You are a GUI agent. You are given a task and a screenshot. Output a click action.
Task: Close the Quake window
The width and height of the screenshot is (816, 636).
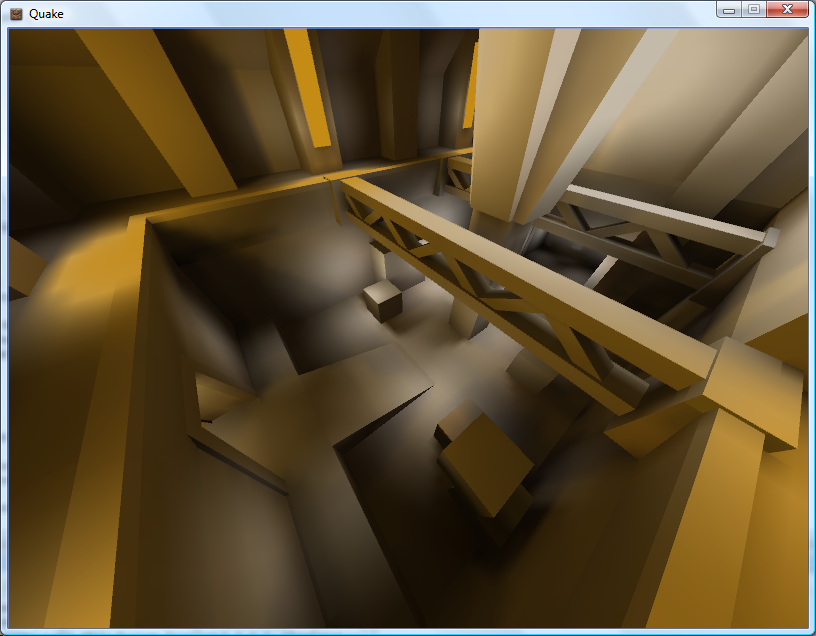click(x=787, y=10)
